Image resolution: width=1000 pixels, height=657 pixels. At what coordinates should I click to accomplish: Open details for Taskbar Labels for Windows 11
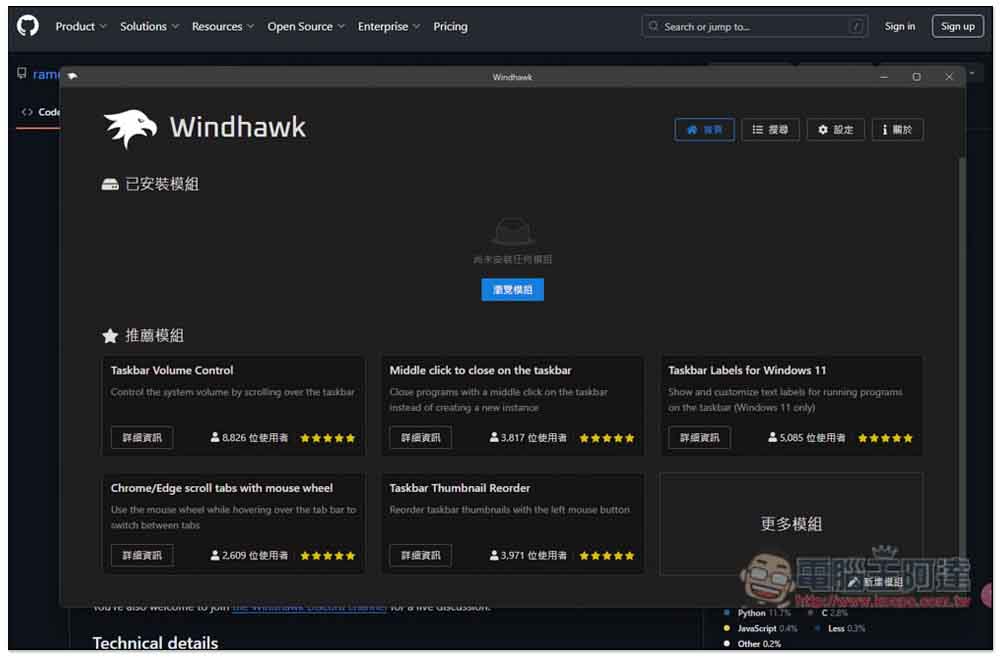(x=699, y=438)
